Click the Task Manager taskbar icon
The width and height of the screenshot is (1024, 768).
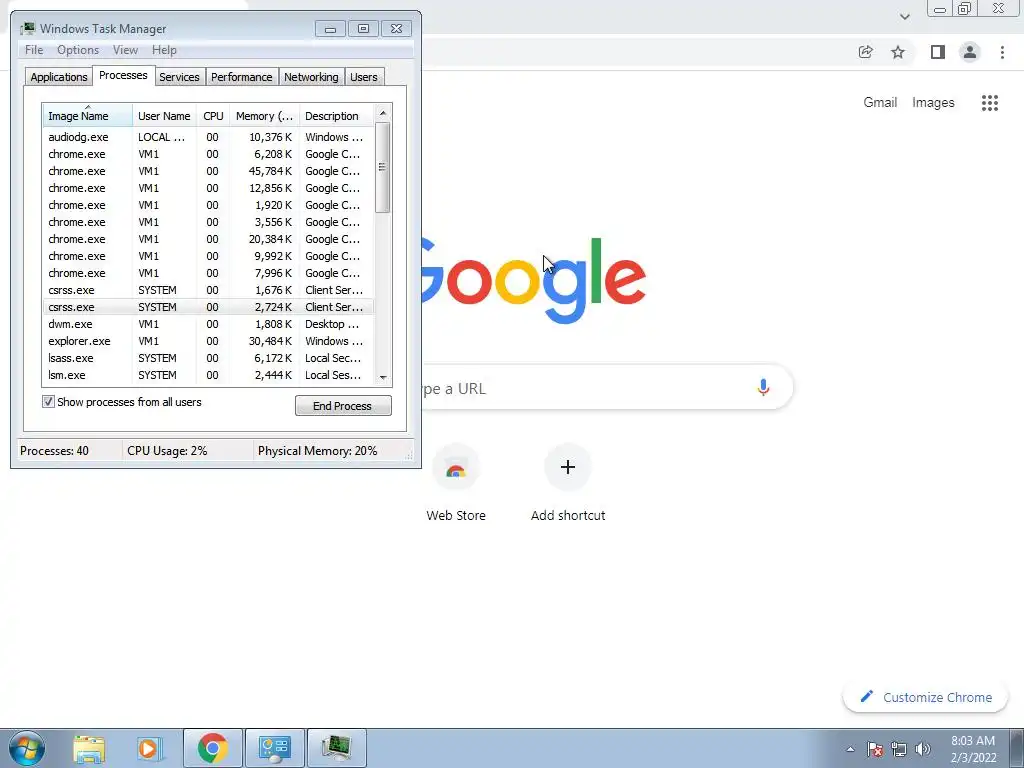(x=336, y=748)
